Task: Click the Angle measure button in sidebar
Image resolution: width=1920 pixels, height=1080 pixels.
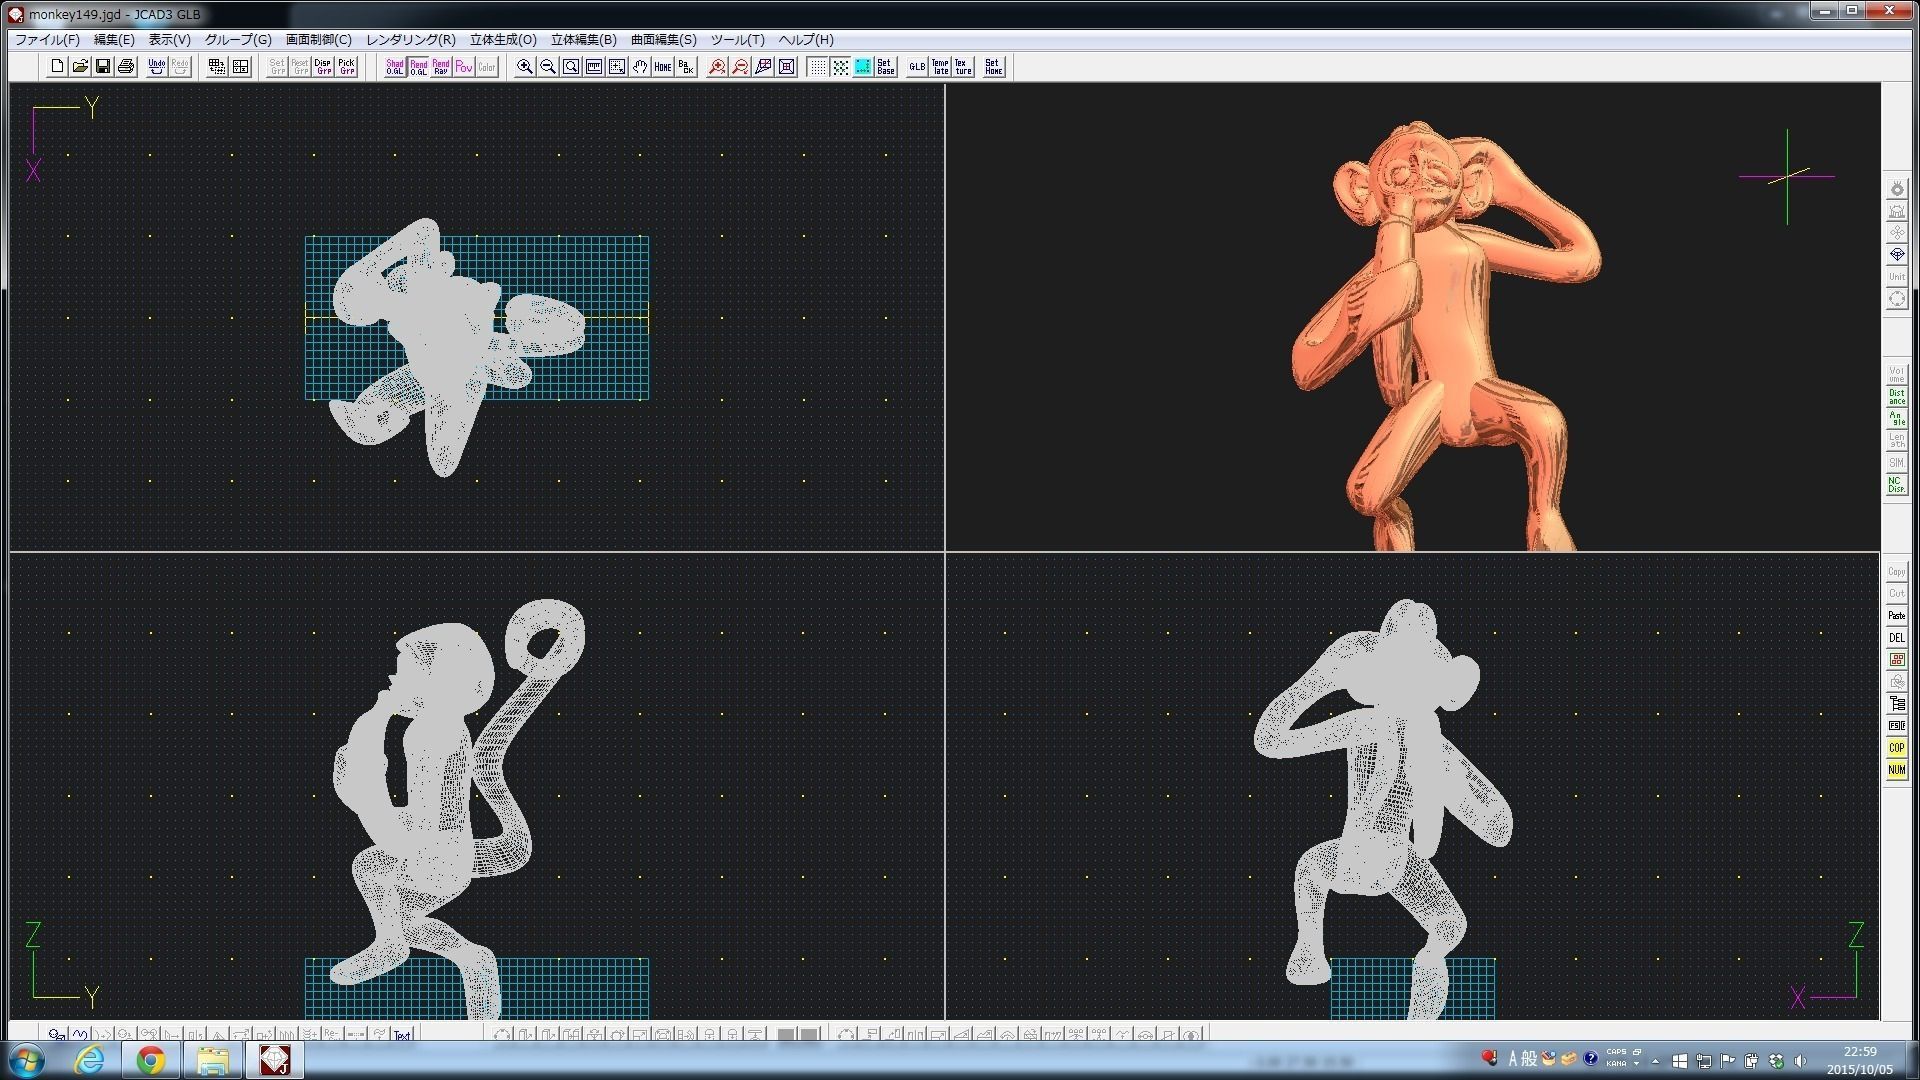Action: (1896, 419)
